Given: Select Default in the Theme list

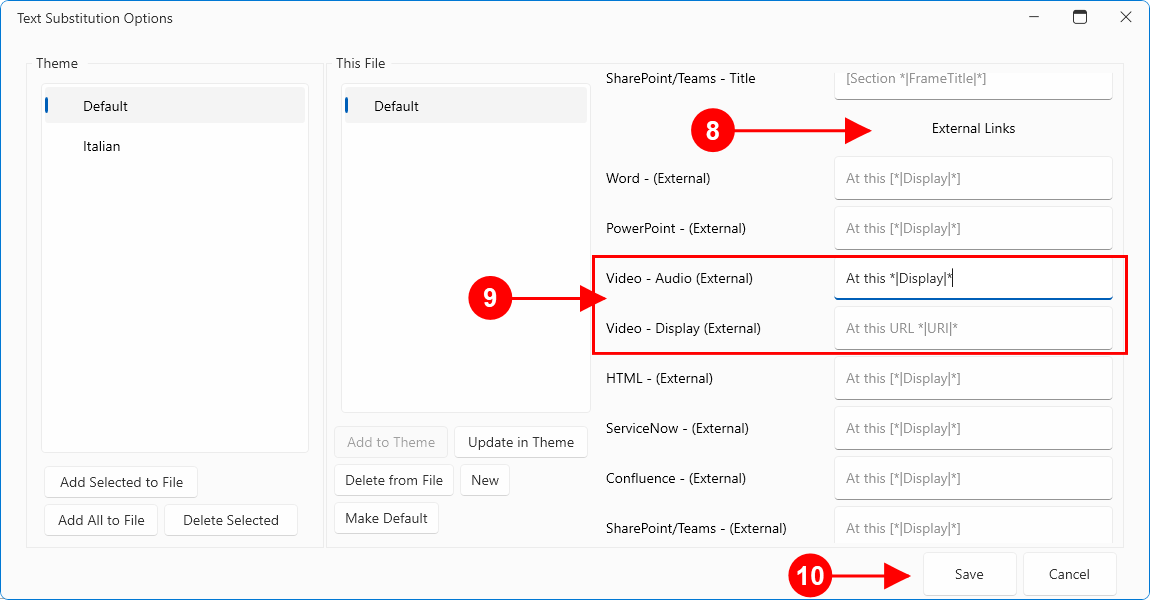Looking at the screenshot, I should point(105,106).
